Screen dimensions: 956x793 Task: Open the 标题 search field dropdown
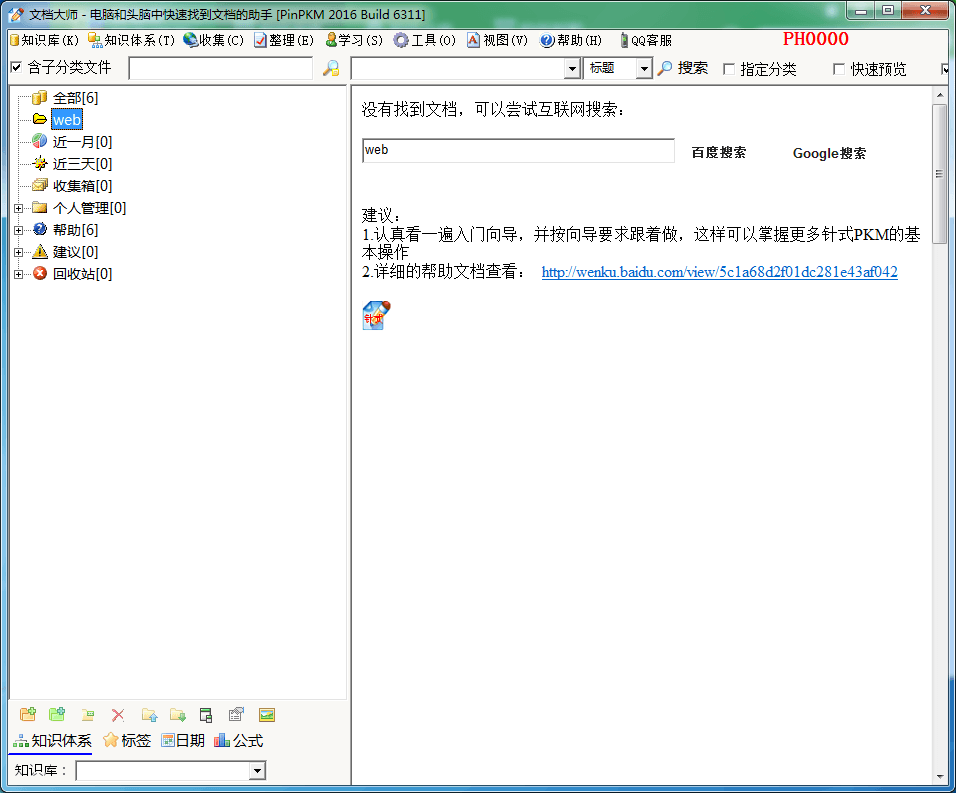[x=644, y=69]
